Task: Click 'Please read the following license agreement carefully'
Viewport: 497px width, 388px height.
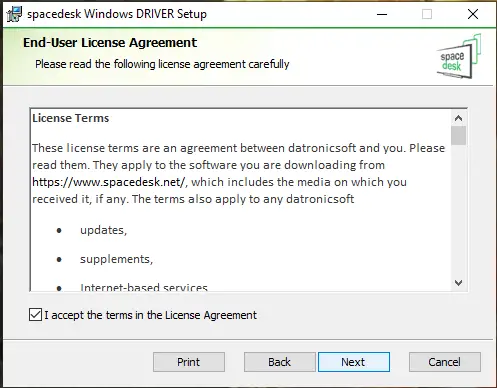Action: [x=162, y=64]
